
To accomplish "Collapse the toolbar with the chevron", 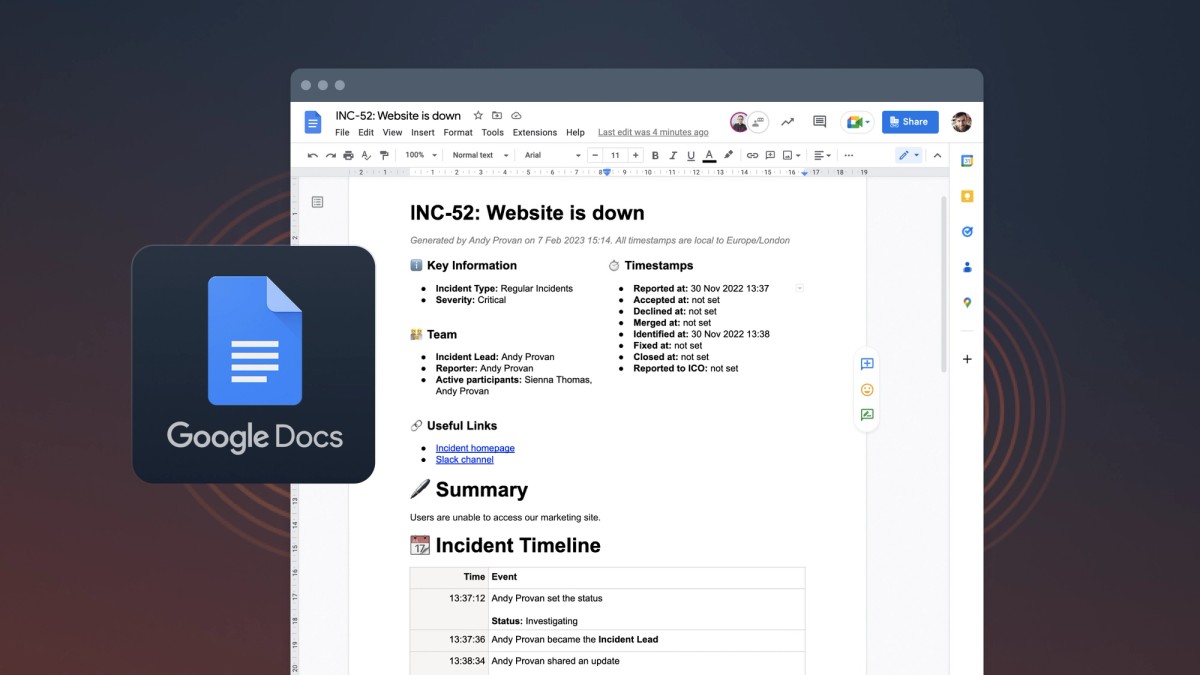I will tap(938, 155).
